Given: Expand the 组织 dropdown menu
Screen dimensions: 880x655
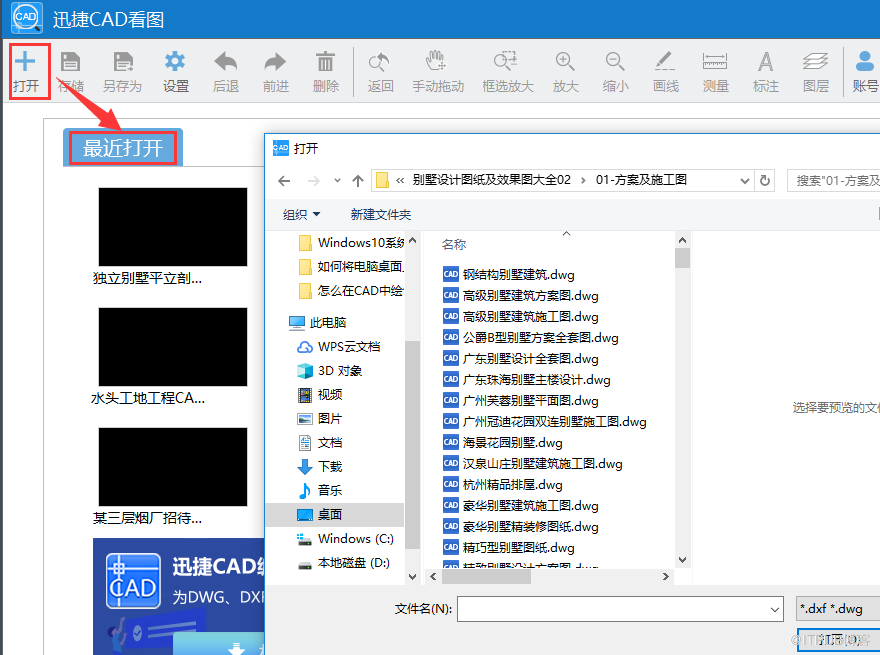Looking at the screenshot, I should 302,214.
